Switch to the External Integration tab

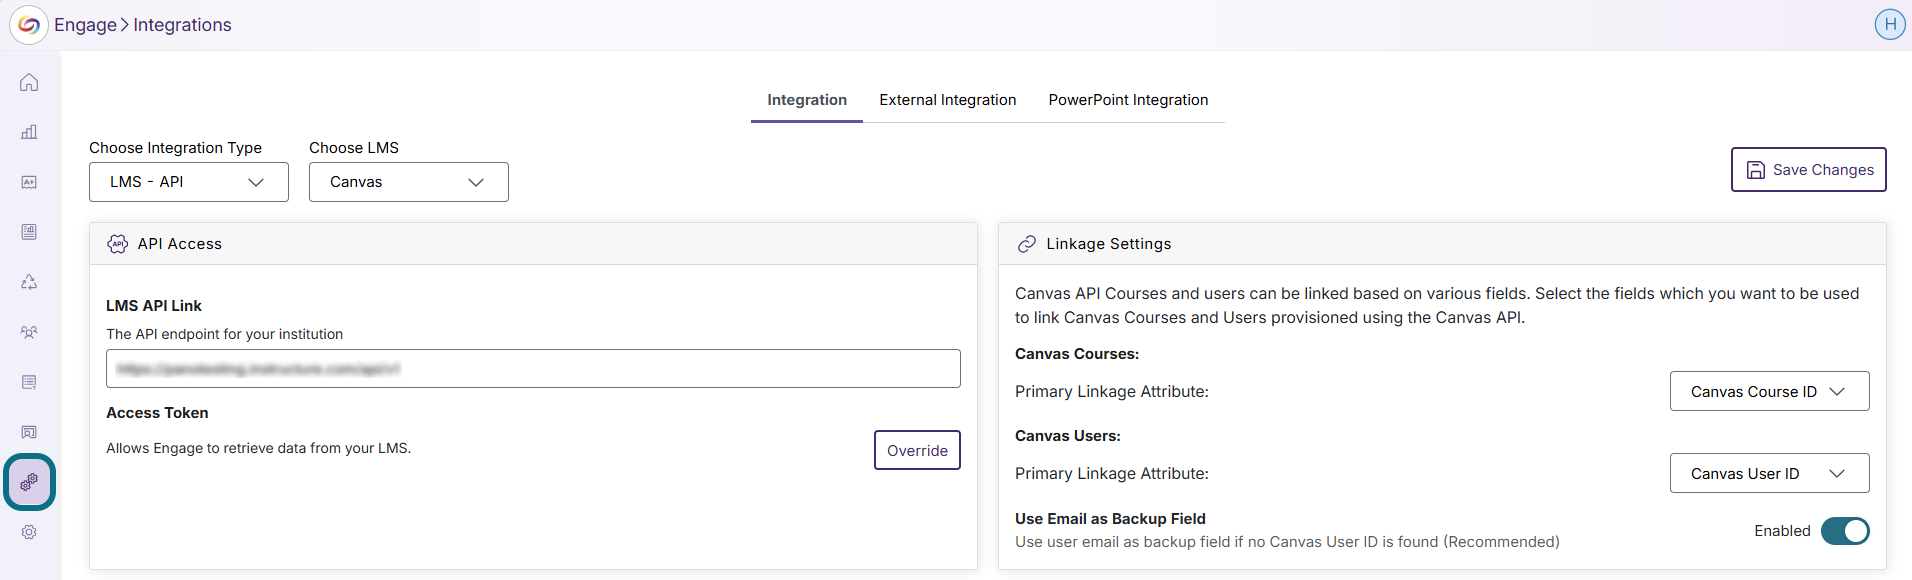(x=948, y=100)
